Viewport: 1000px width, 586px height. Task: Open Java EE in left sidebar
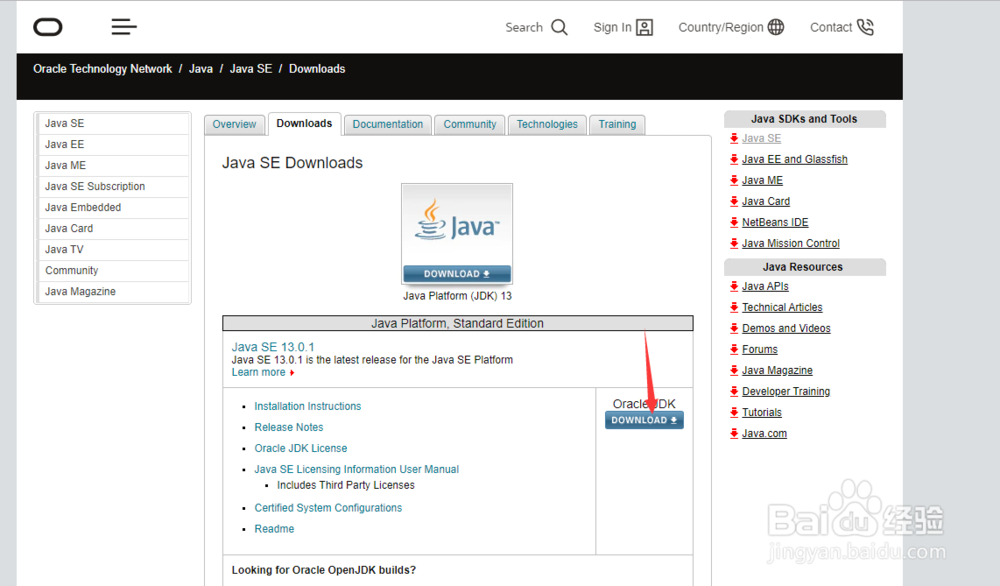click(x=114, y=145)
